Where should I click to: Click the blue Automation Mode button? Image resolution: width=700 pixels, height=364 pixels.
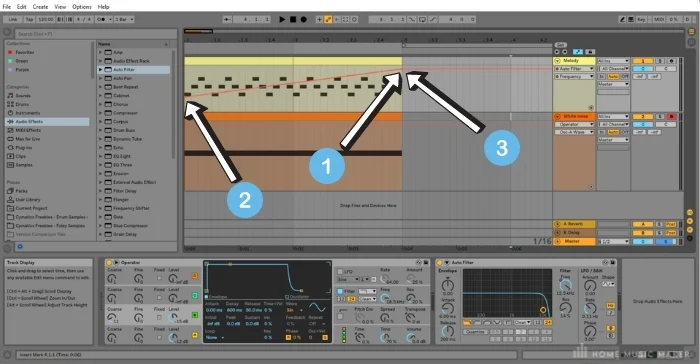coord(578,52)
